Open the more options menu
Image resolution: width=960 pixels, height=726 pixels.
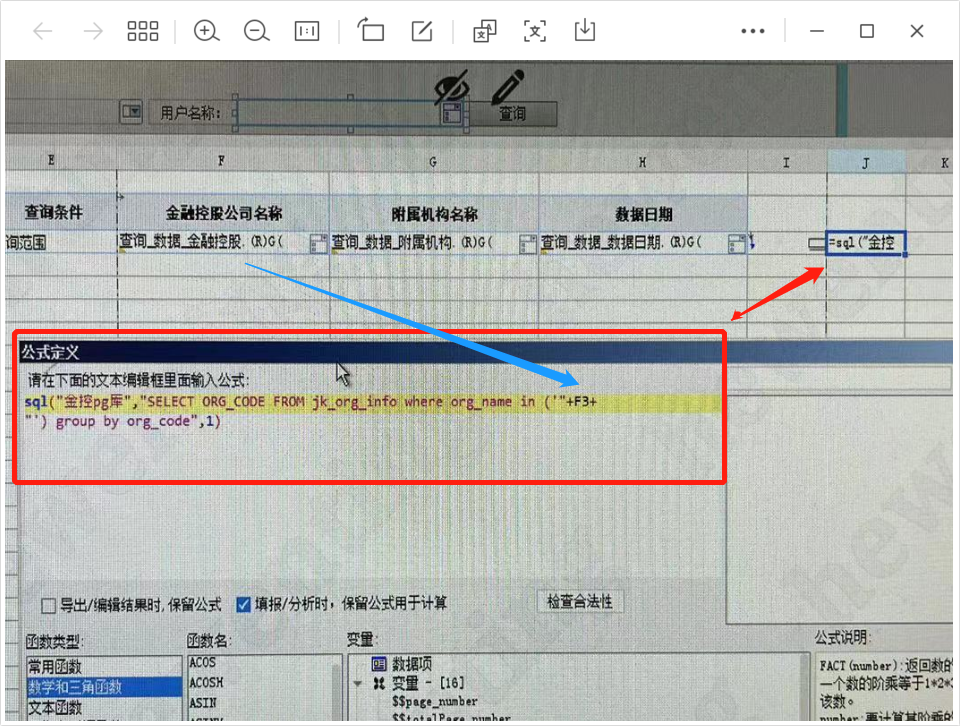pos(752,31)
